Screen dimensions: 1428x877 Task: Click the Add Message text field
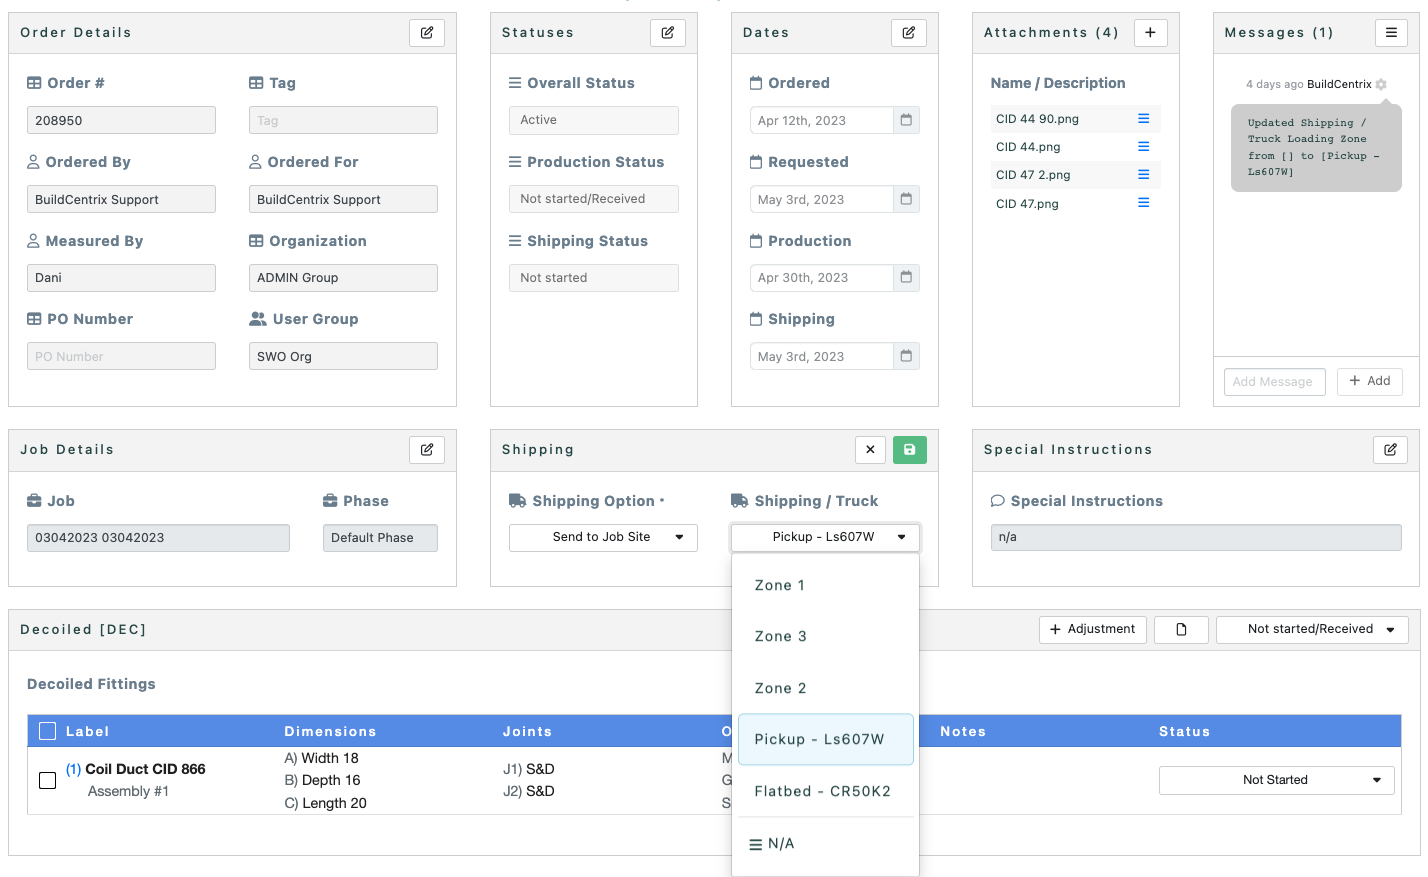[x=1274, y=382]
